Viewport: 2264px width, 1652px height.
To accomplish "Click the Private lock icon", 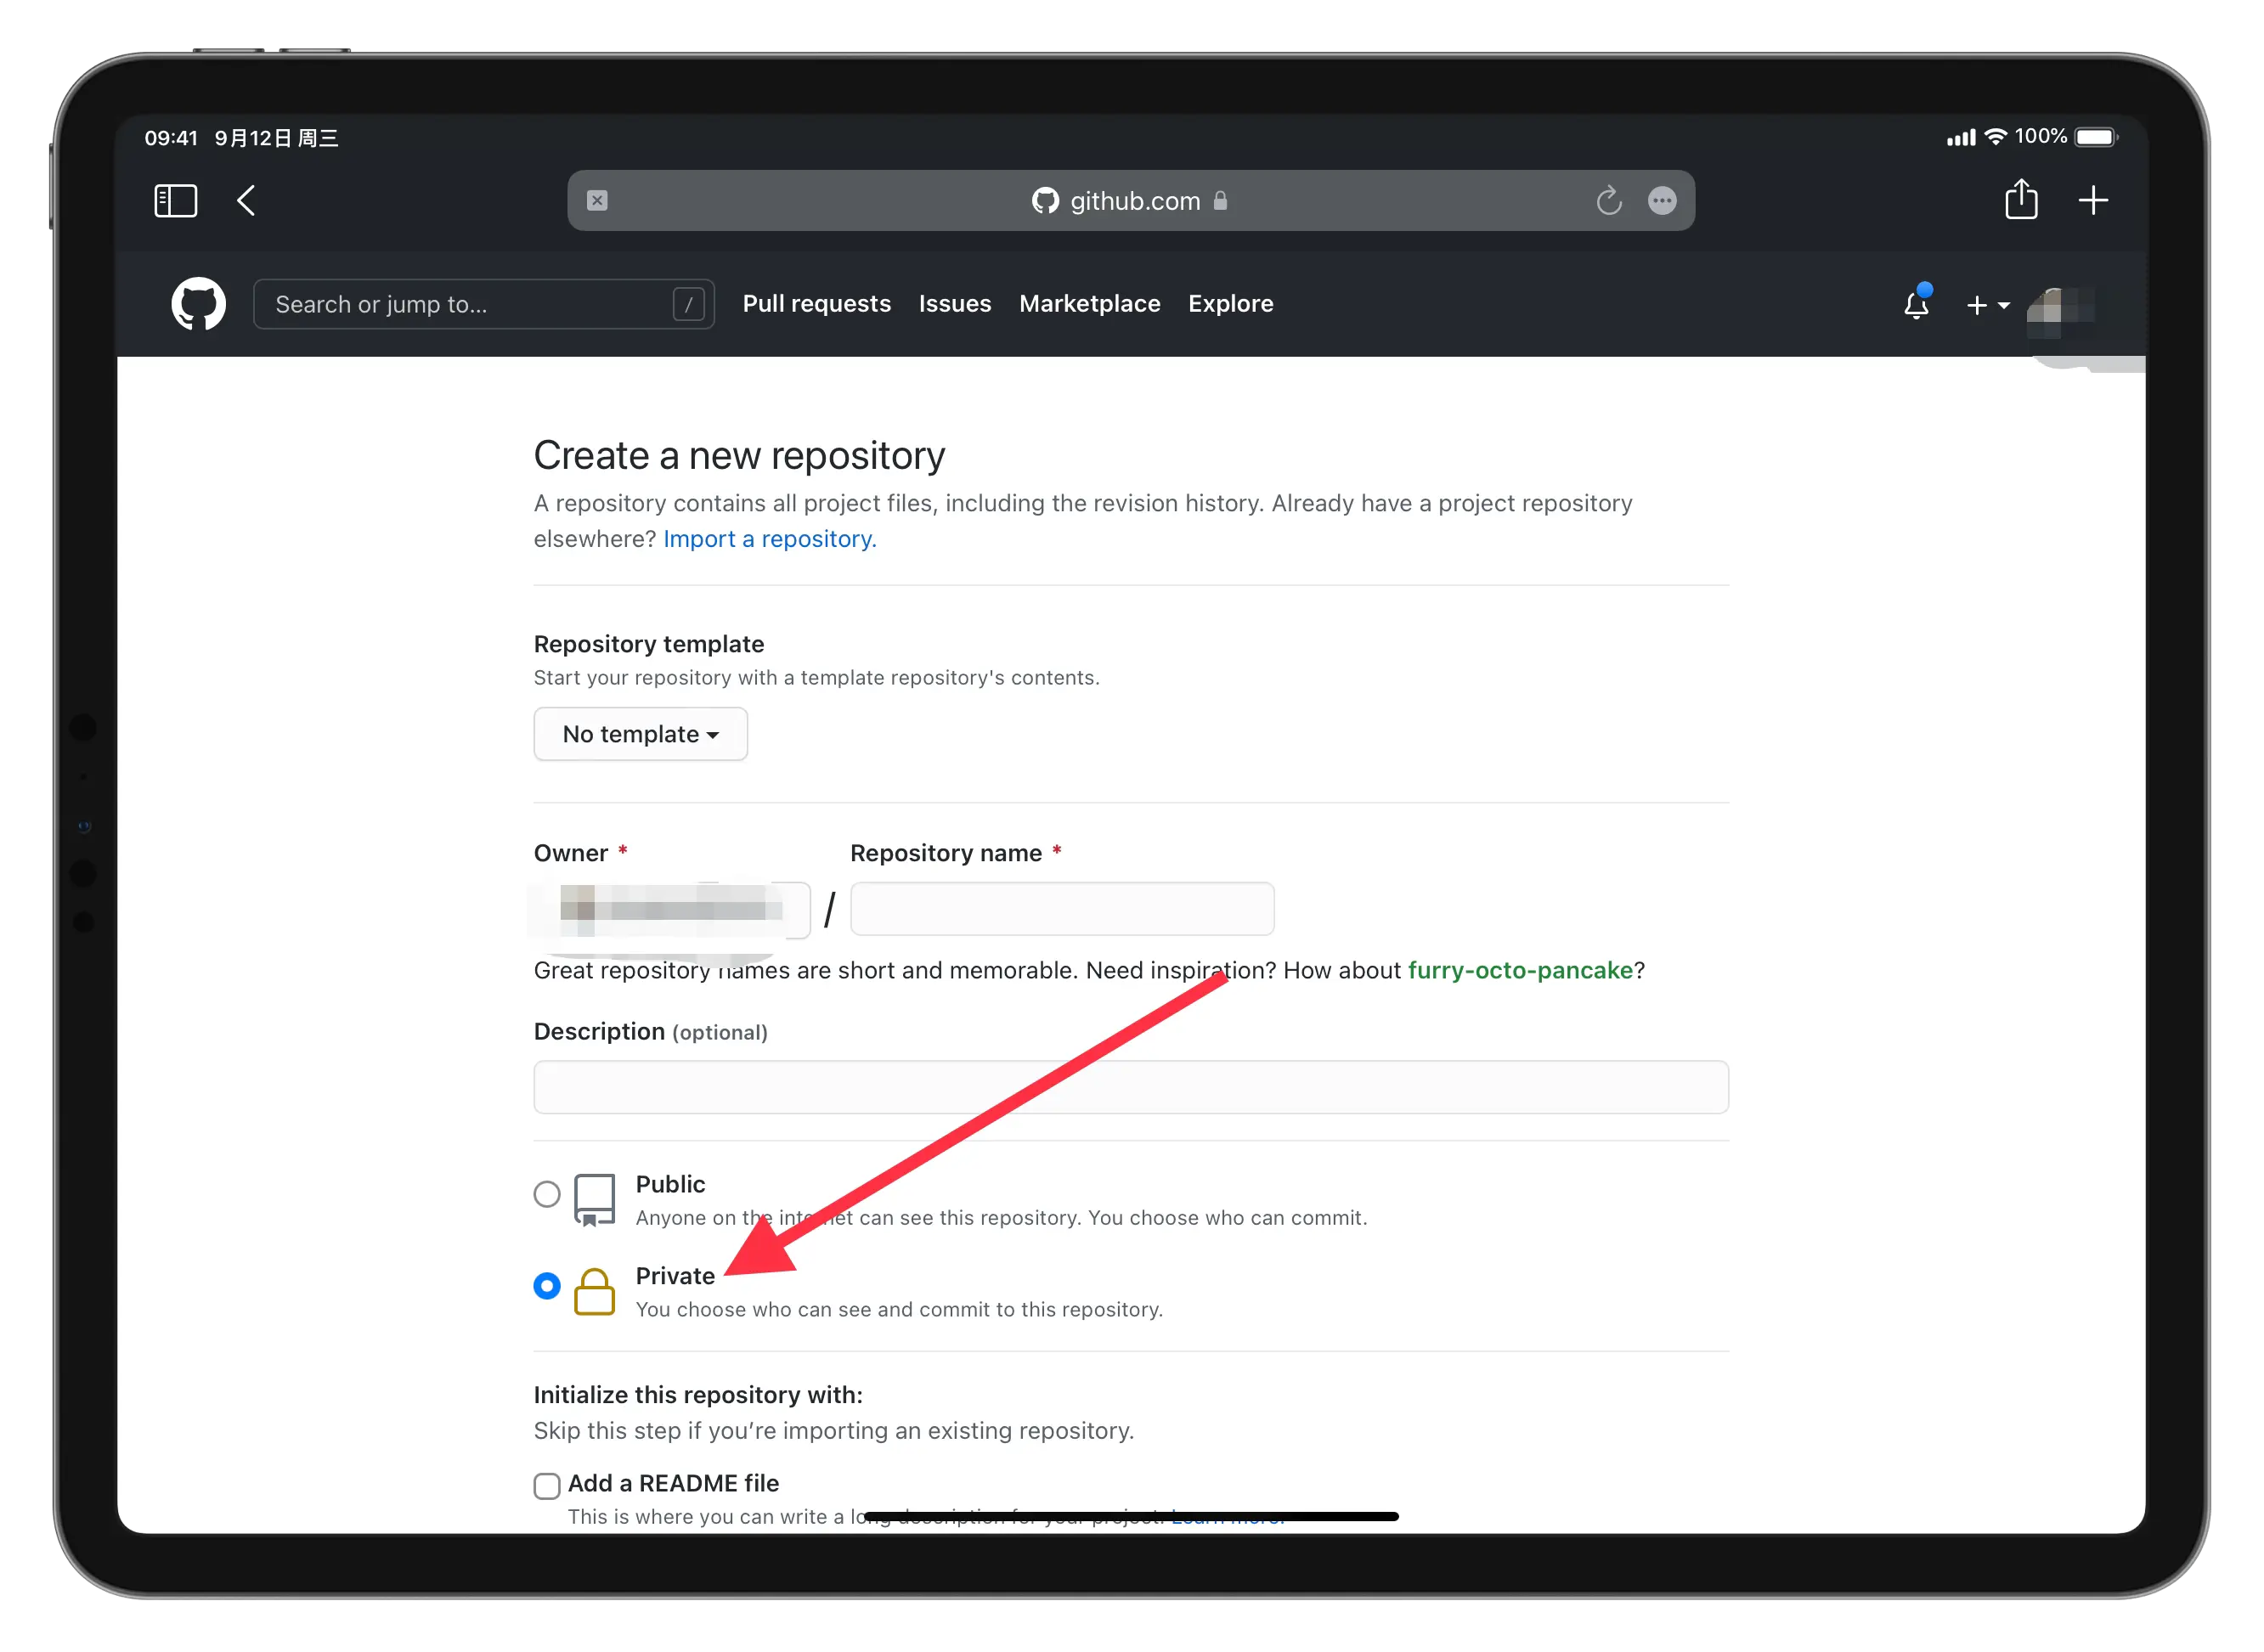I will click(x=594, y=1292).
